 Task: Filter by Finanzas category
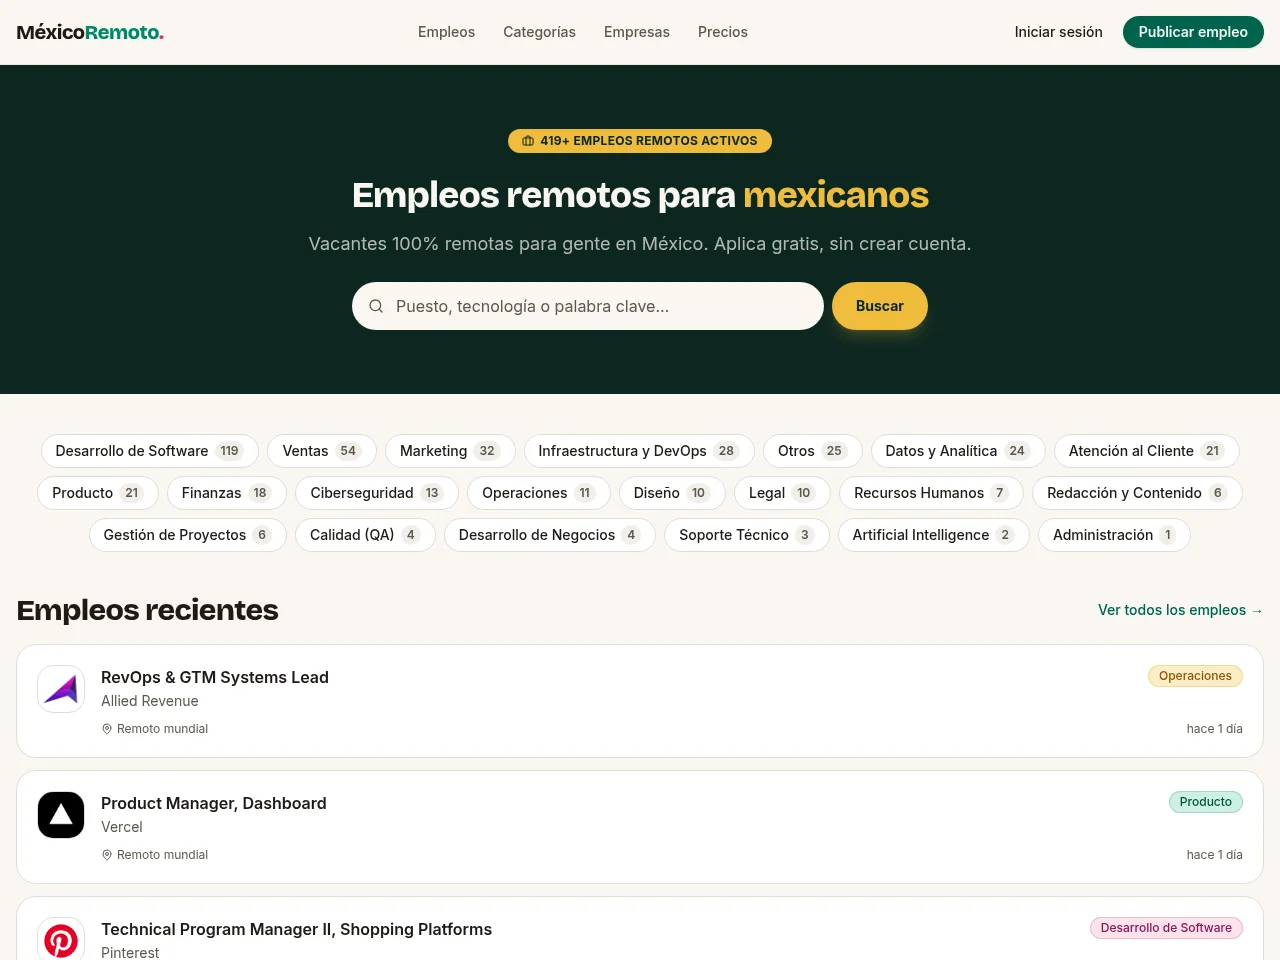(227, 493)
